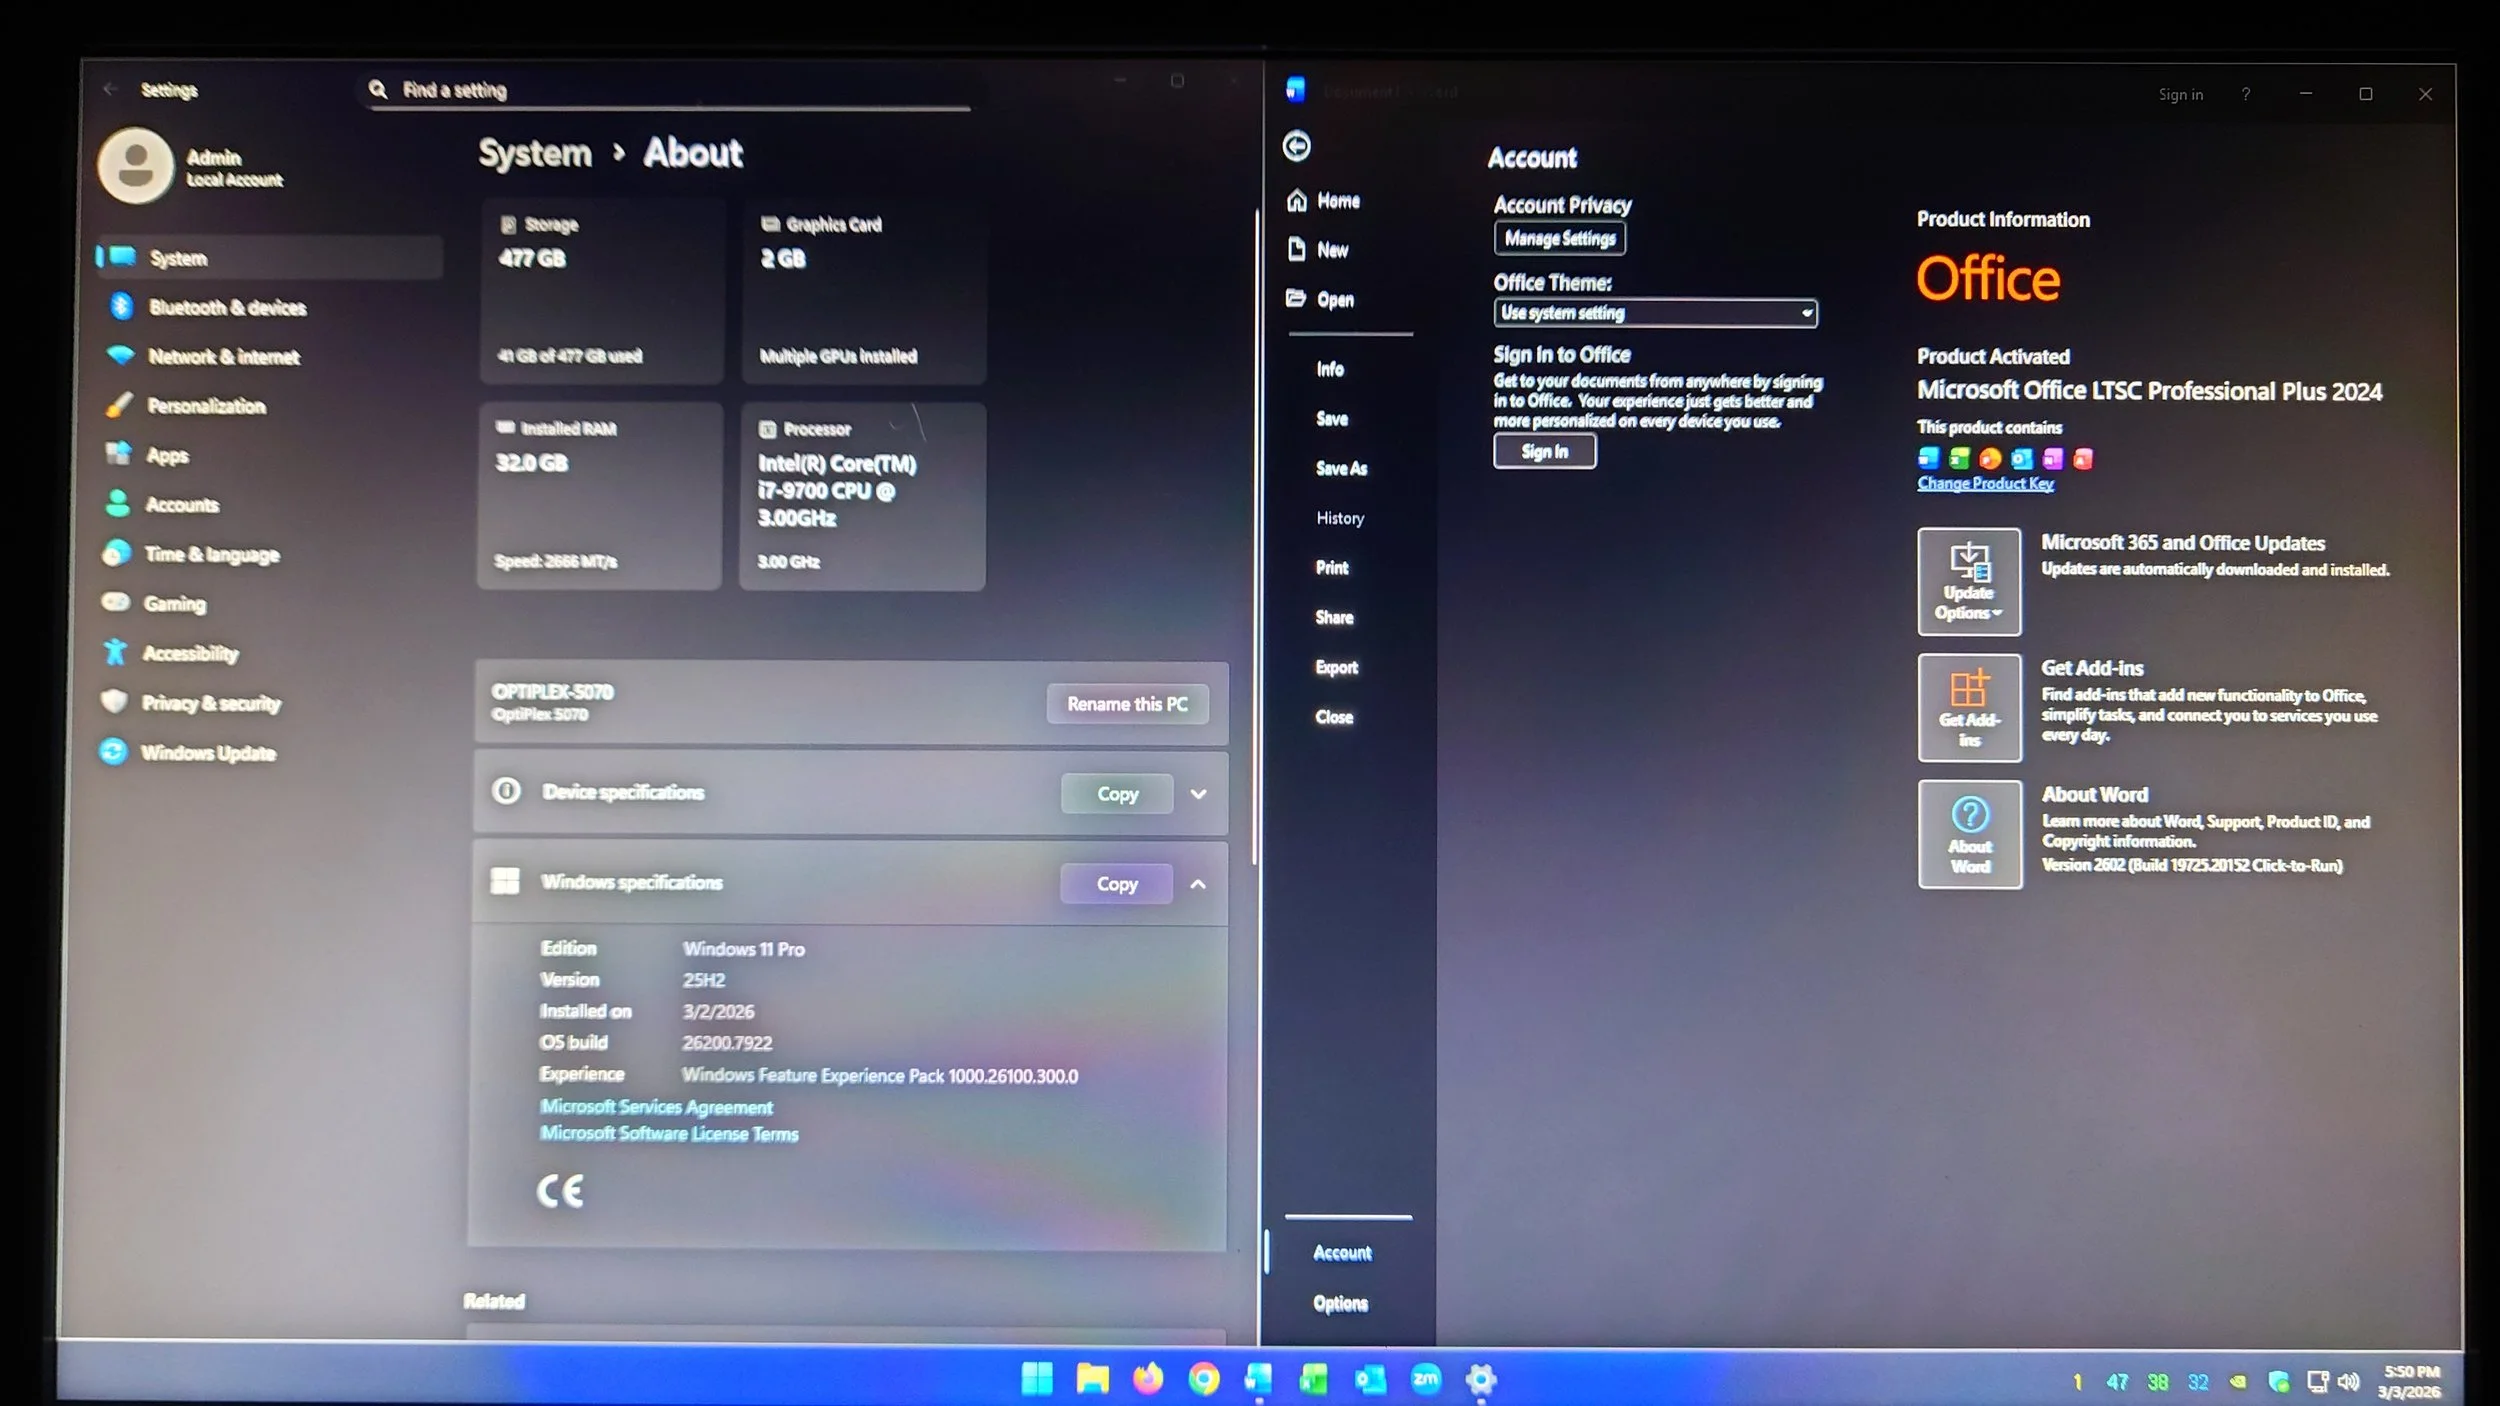Click the Storage 477 GB card
This screenshot has width=2500, height=1406.
coord(602,290)
